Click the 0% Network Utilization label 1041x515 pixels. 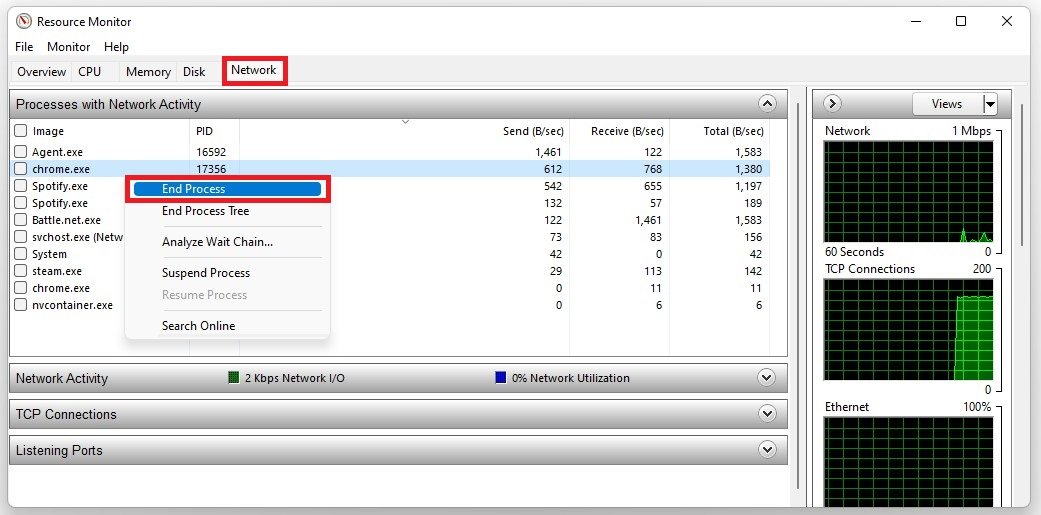571,378
